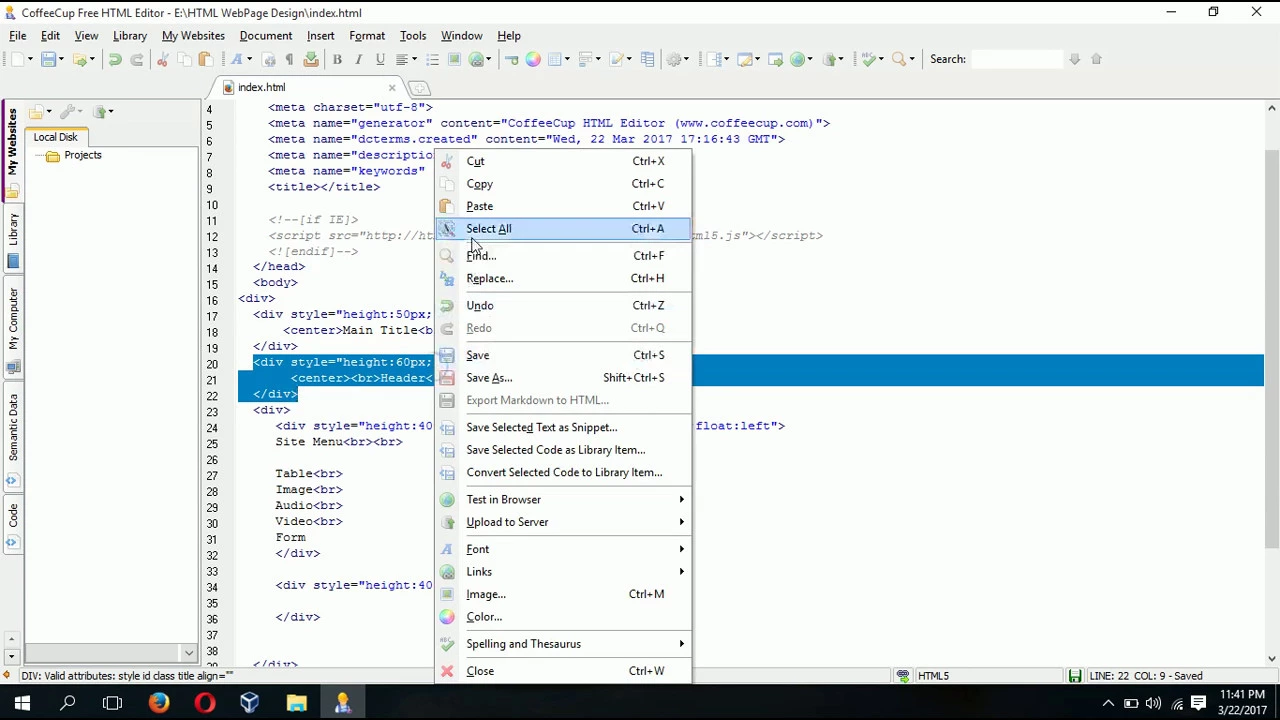Viewport: 1280px width, 720px height.
Task: Click the Paste clipboard toolbar icon
Action: 206,59
